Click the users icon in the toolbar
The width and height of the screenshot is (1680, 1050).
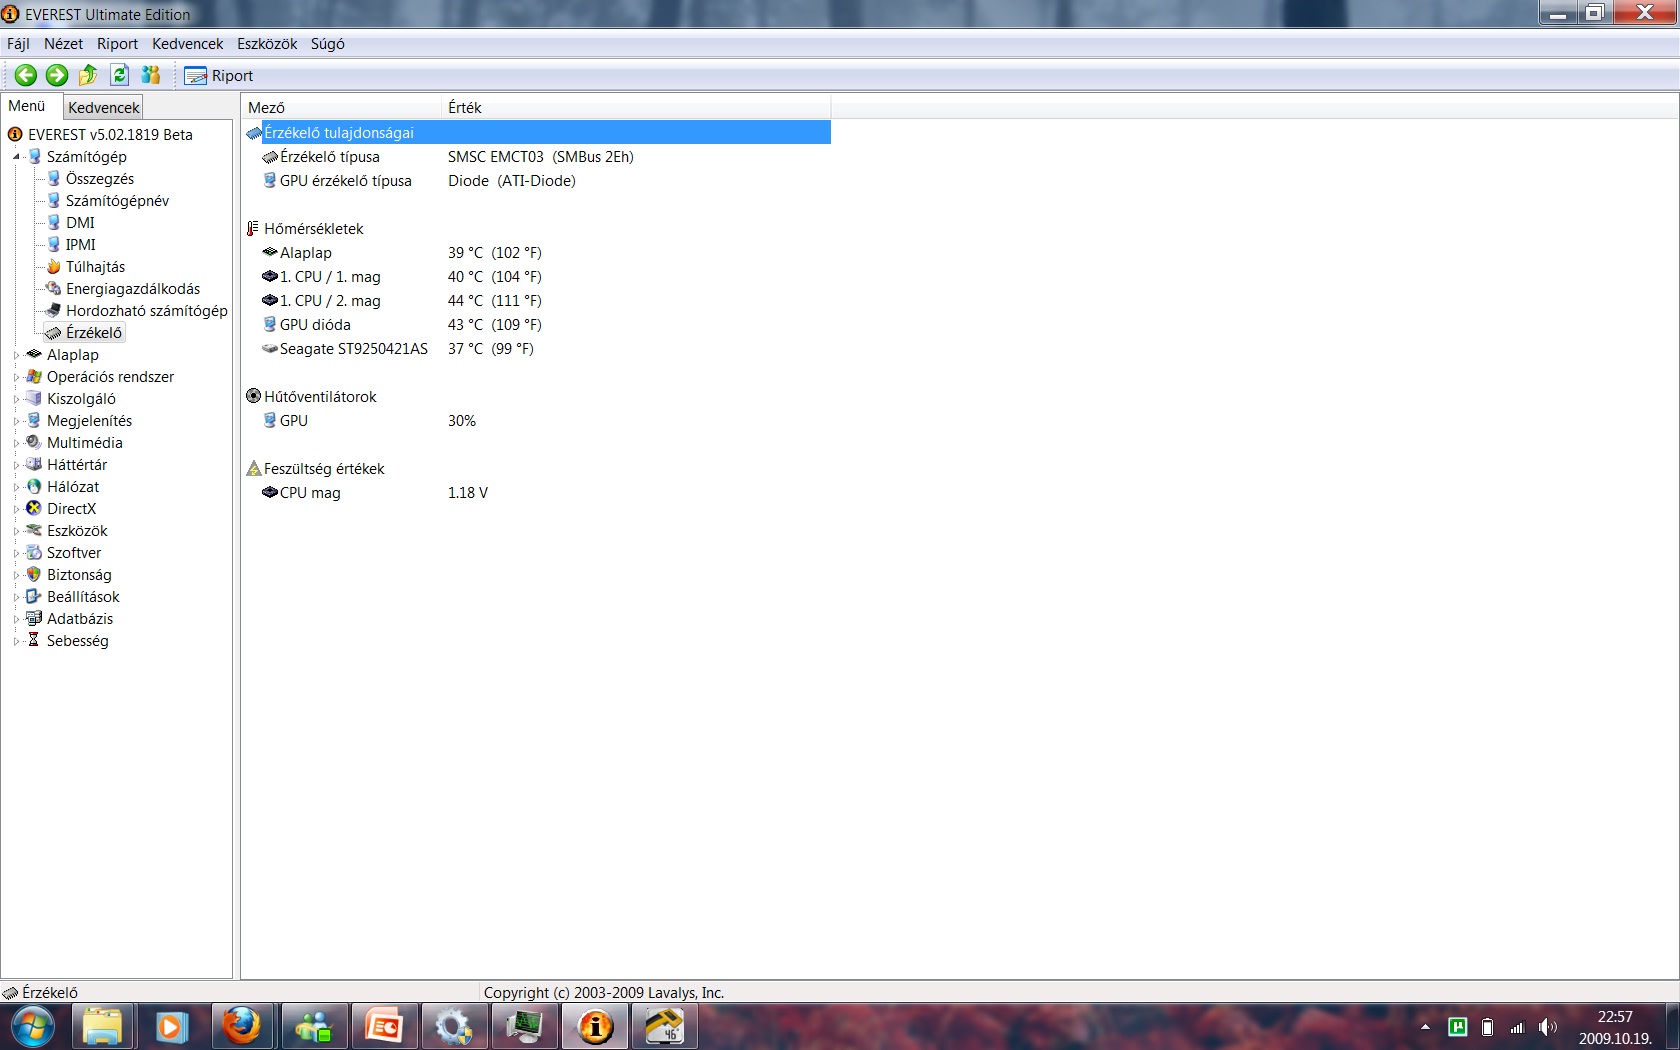[x=151, y=75]
